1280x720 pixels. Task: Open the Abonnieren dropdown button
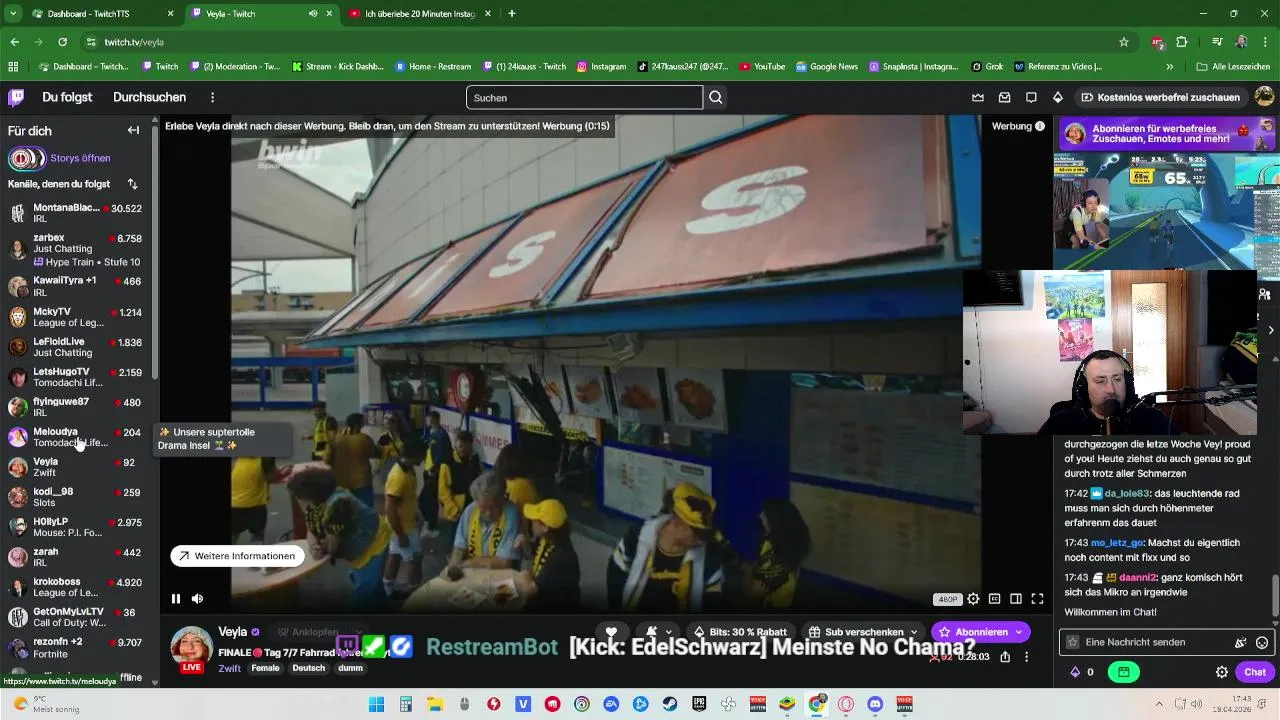pos(980,632)
